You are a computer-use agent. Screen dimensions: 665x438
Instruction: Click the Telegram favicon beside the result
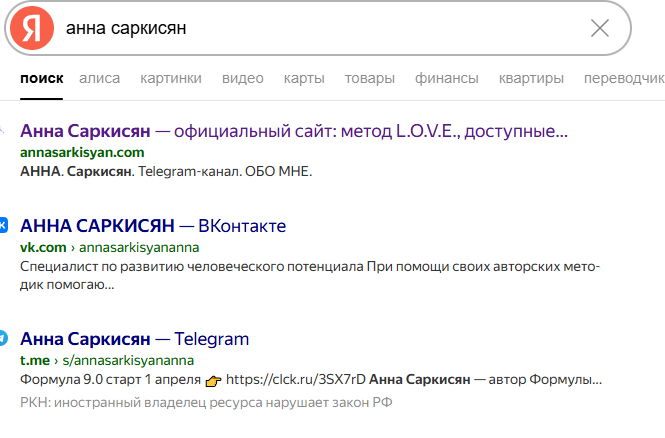pos(3,338)
